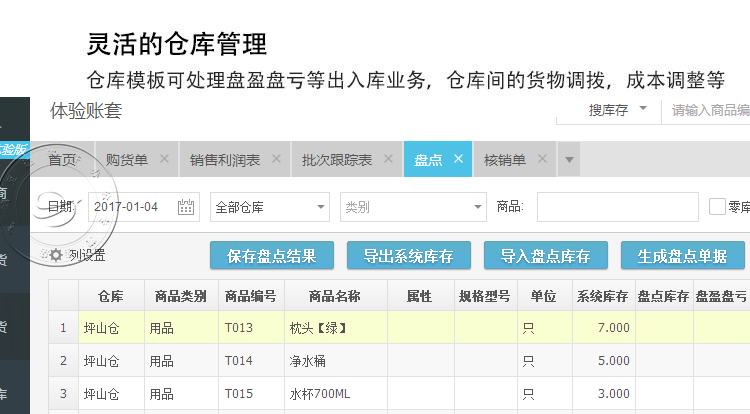Switch to the 销售利润表 tab
Image resolution: width=750 pixels, height=414 pixels.
[x=225, y=159]
